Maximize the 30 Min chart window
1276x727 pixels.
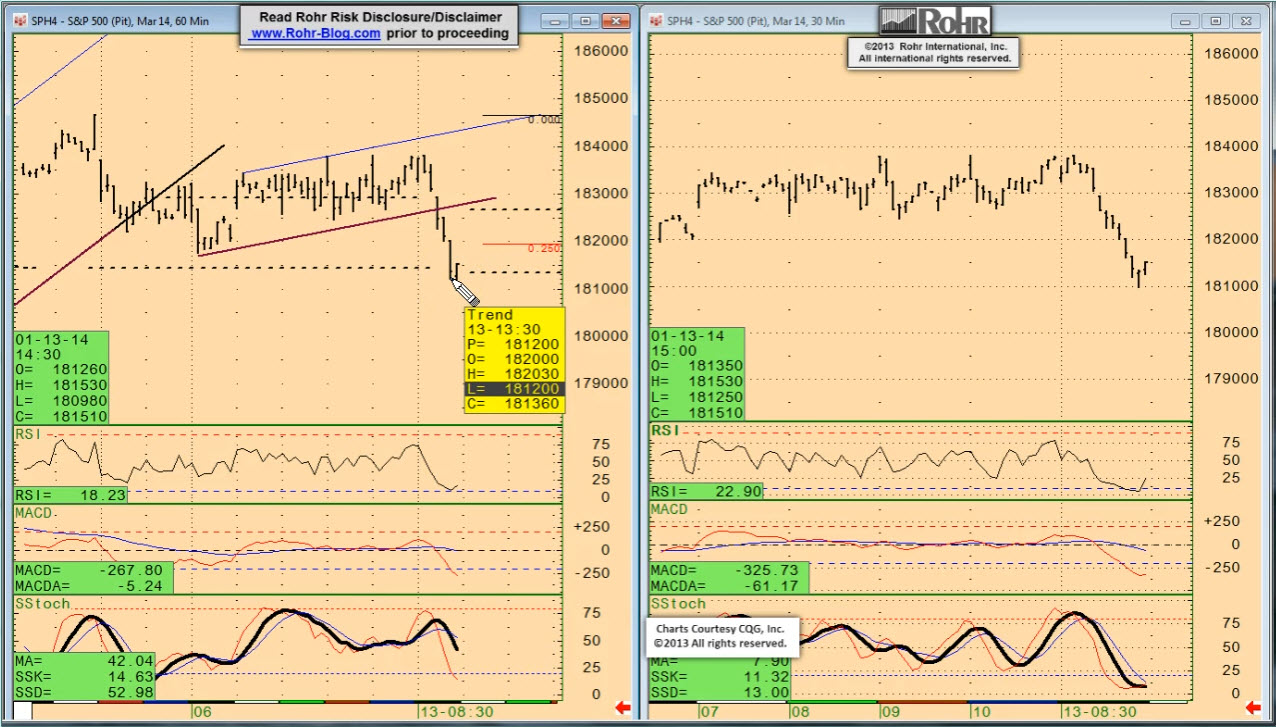pyautogui.click(x=1216, y=20)
